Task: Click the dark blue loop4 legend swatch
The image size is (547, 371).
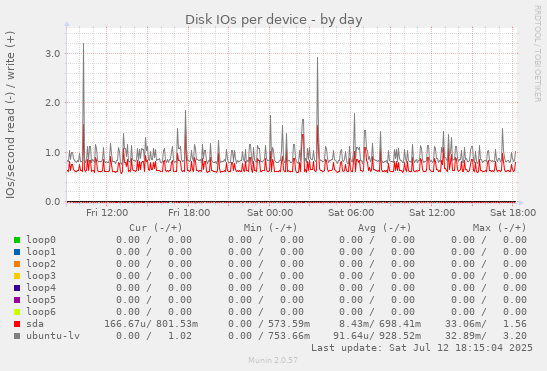Action: 17,288
